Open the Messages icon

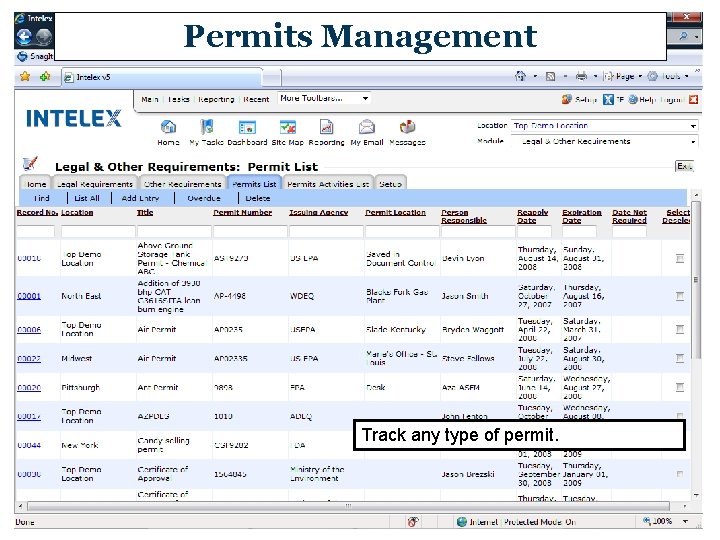tap(407, 127)
